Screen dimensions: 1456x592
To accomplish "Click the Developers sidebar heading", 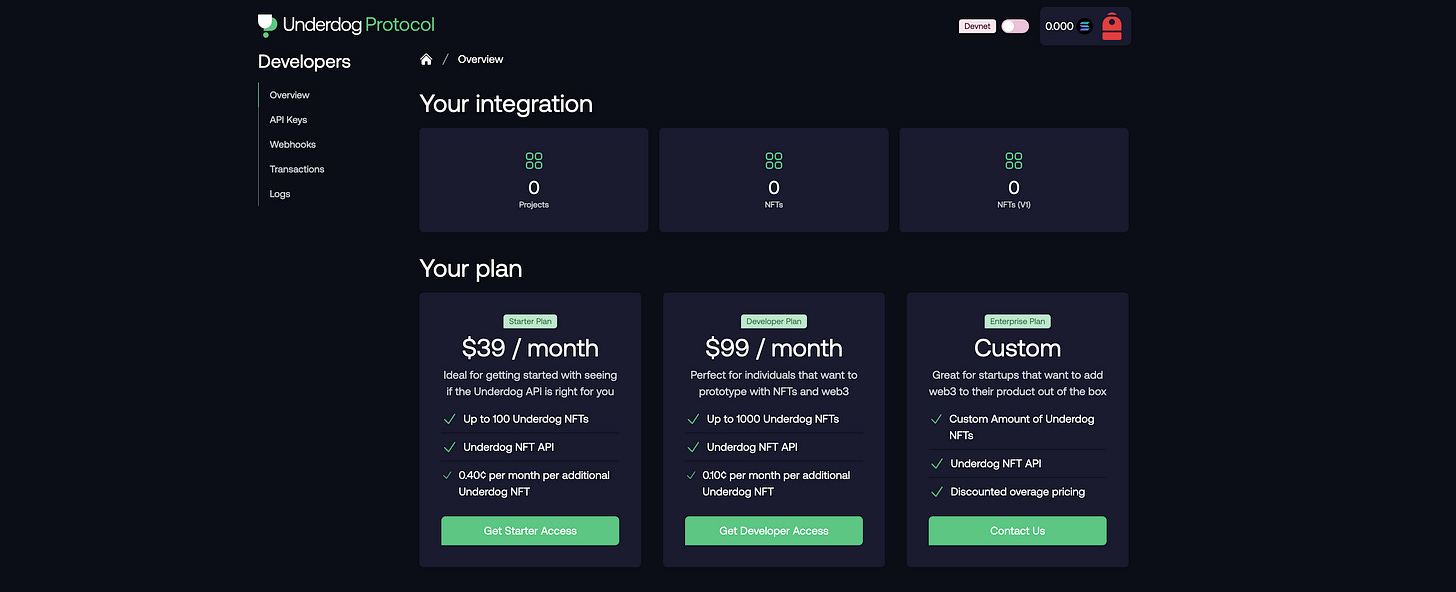I will (304, 62).
